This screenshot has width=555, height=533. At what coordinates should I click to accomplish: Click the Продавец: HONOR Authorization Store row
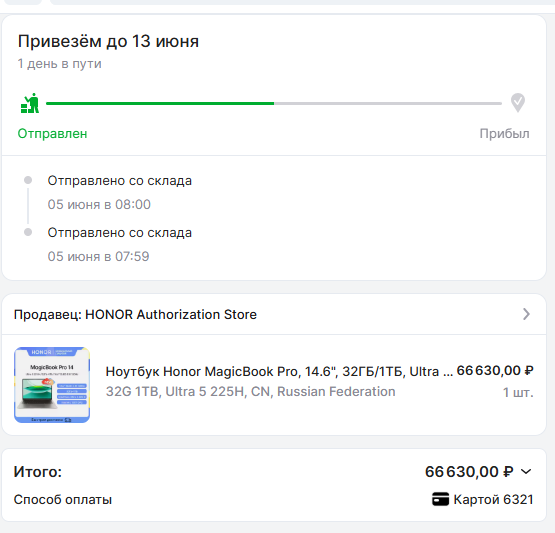tap(274, 314)
